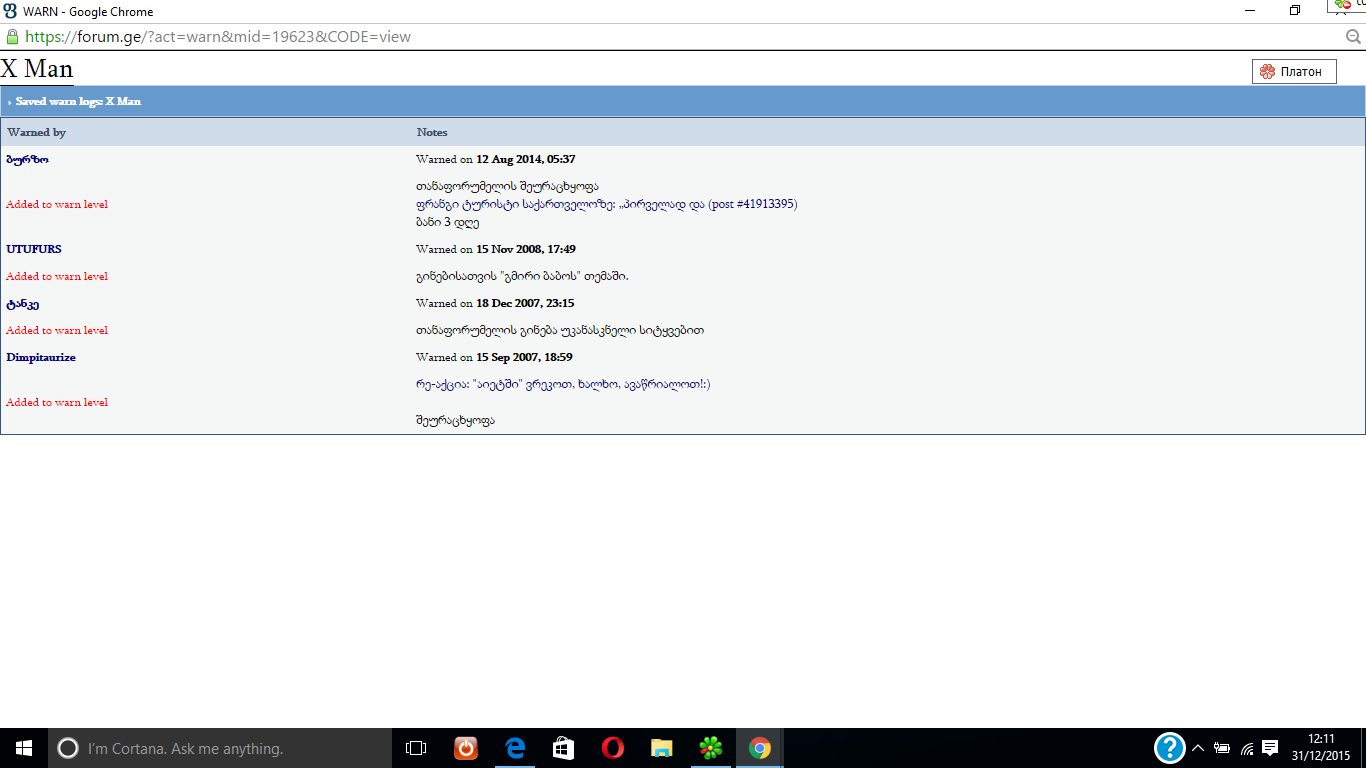Show hidden system tray icons
This screenshot has height=768, width=1366.
tap(1198, 748)
